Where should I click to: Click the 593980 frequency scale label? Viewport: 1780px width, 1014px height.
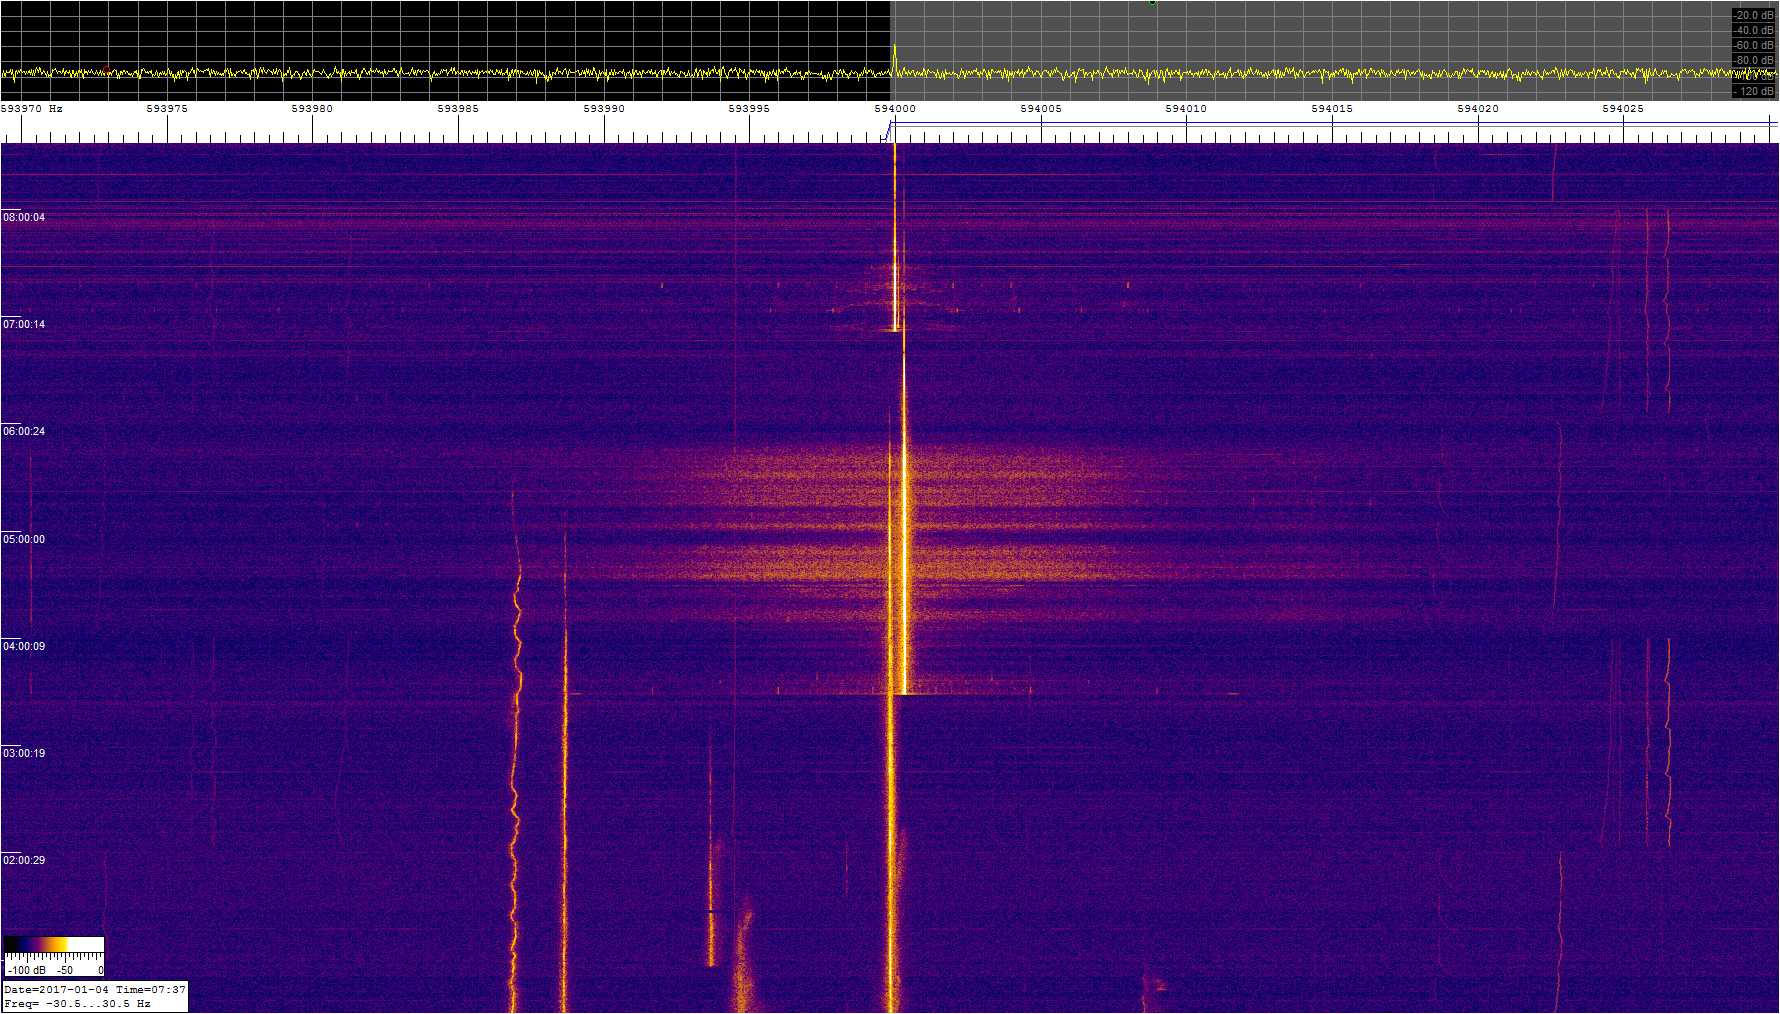tap(312, 108)
